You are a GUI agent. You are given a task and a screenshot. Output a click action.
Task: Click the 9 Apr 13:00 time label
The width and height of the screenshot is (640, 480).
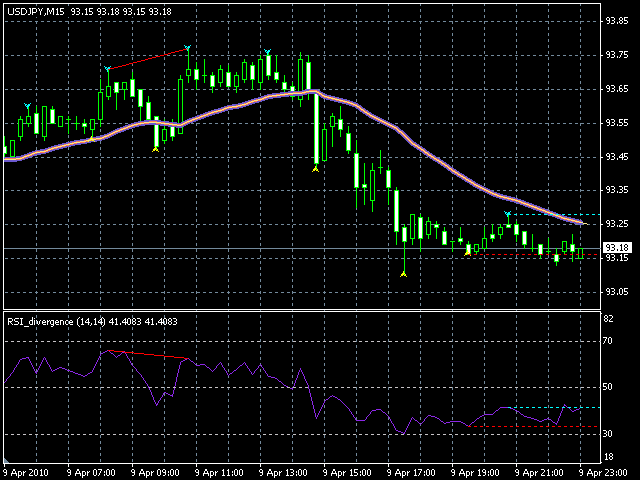(283, 473)
